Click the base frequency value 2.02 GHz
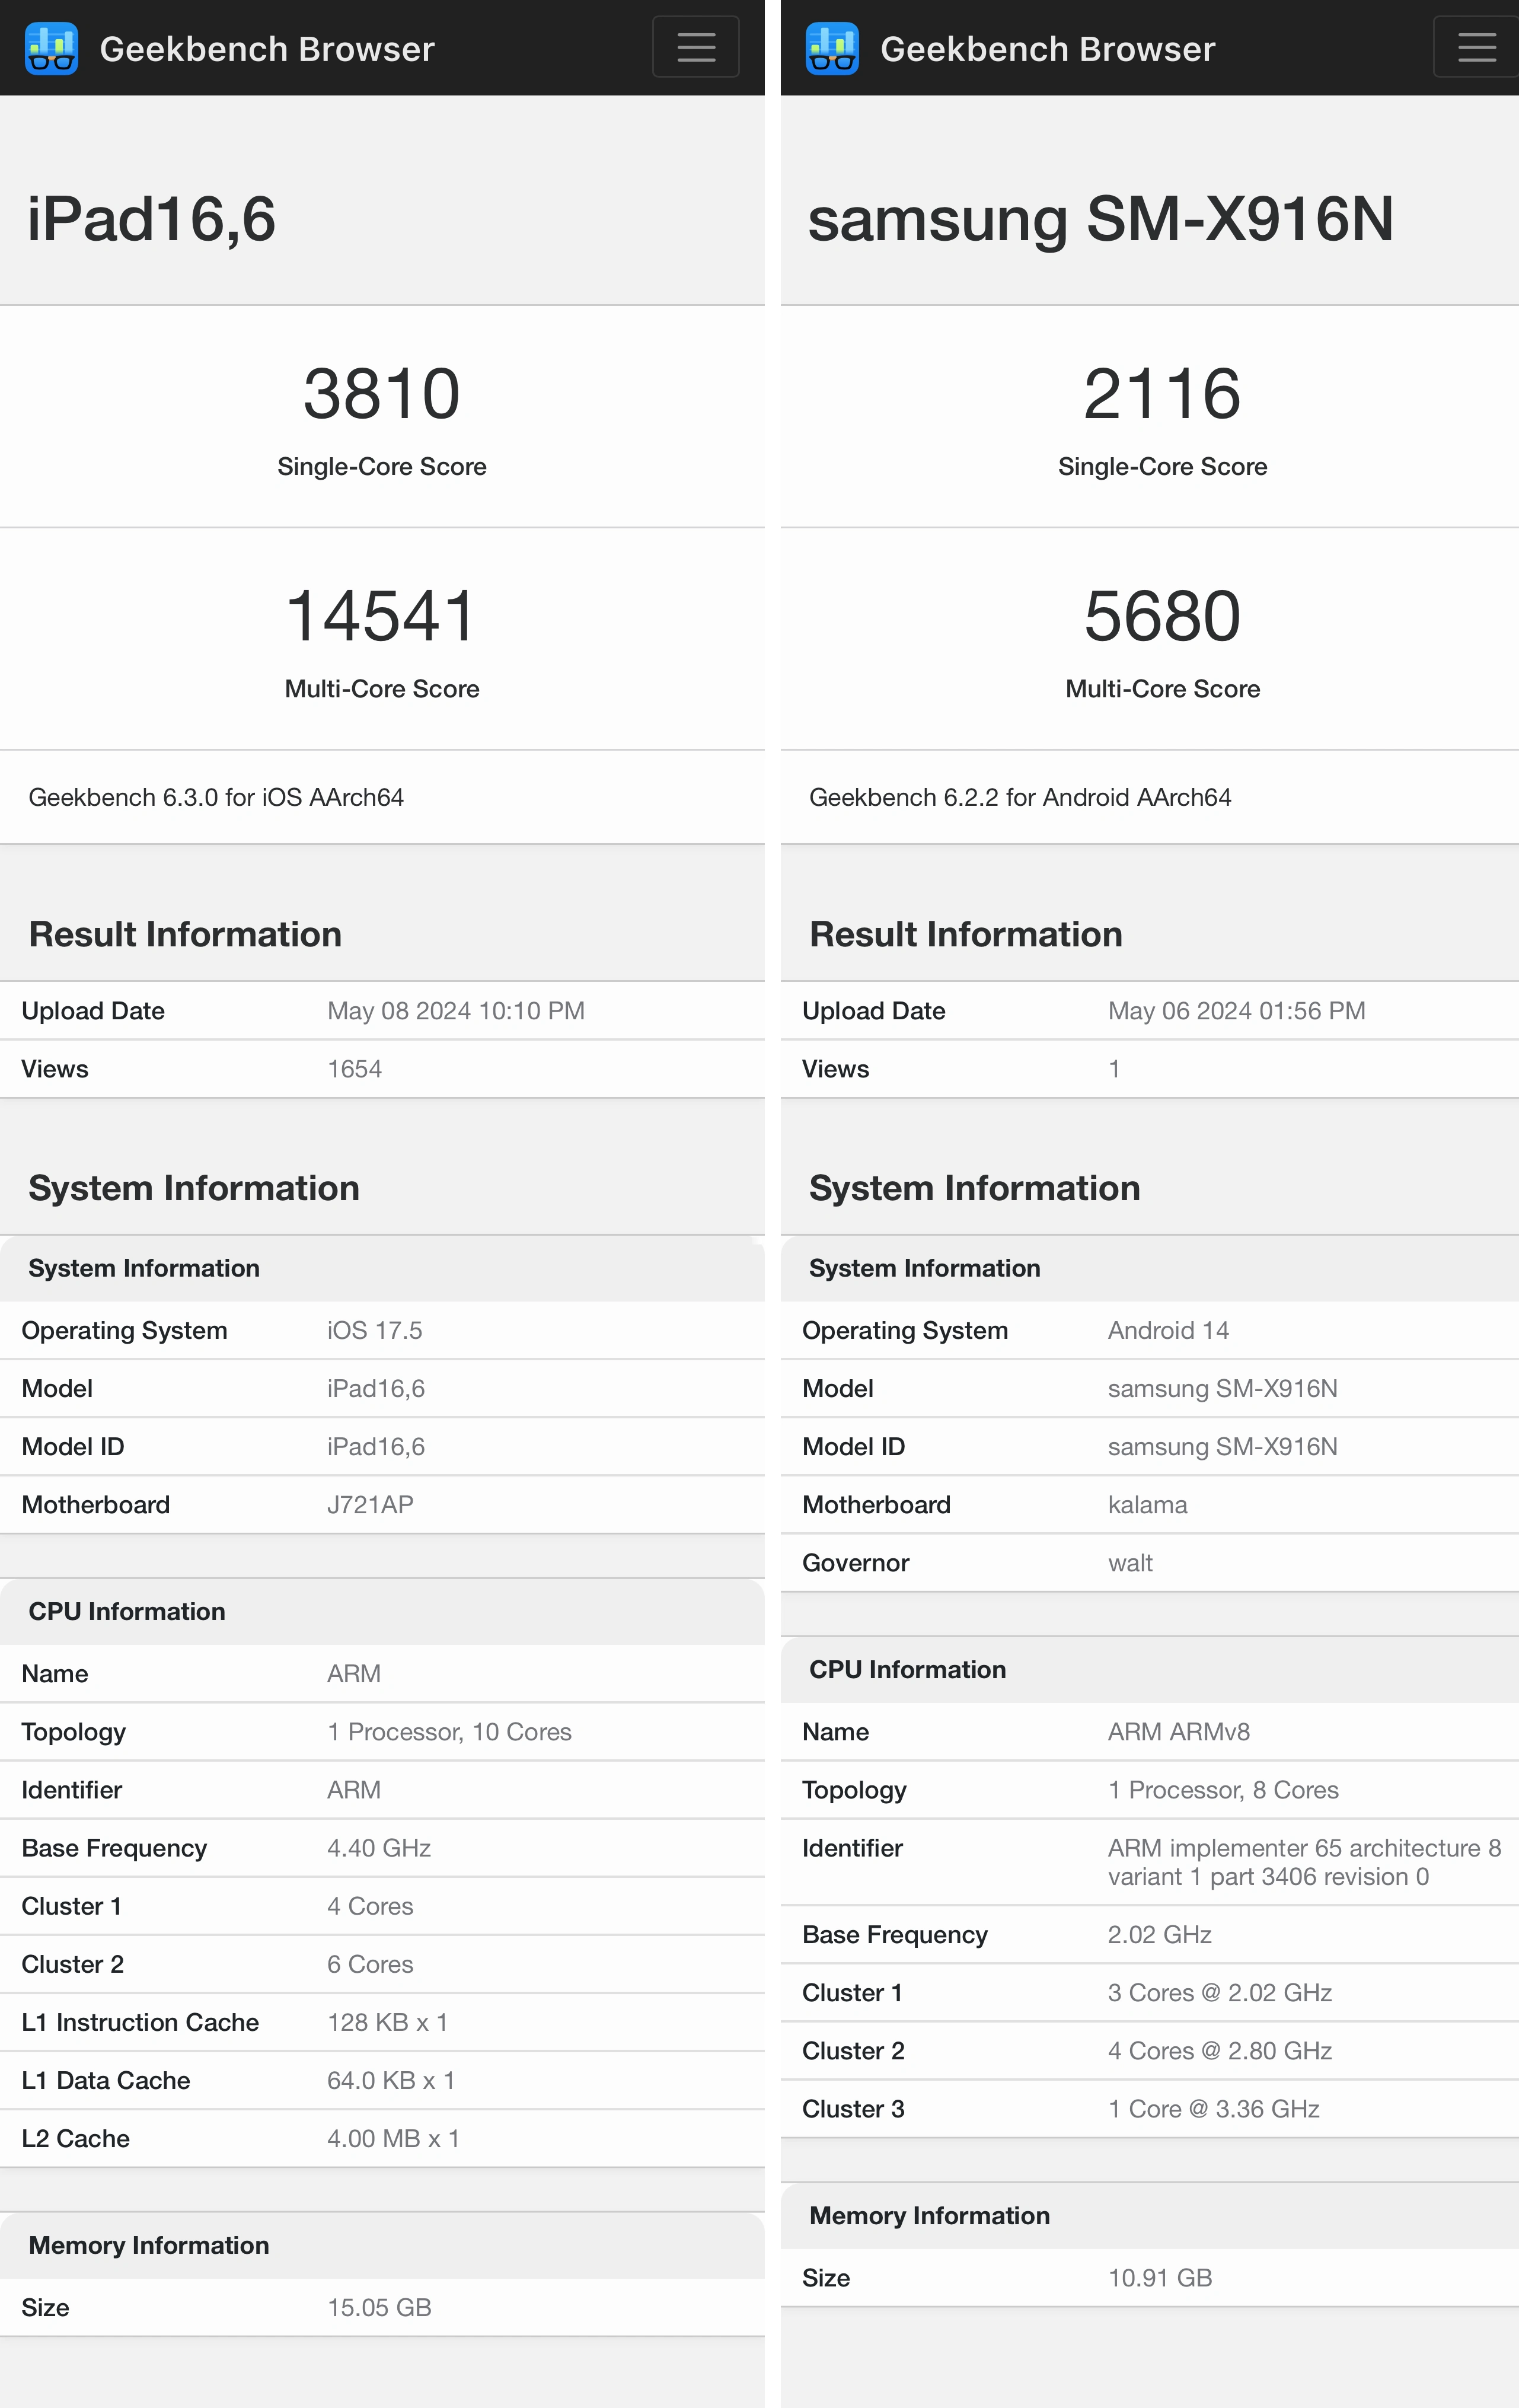 coord(1160,1935)
